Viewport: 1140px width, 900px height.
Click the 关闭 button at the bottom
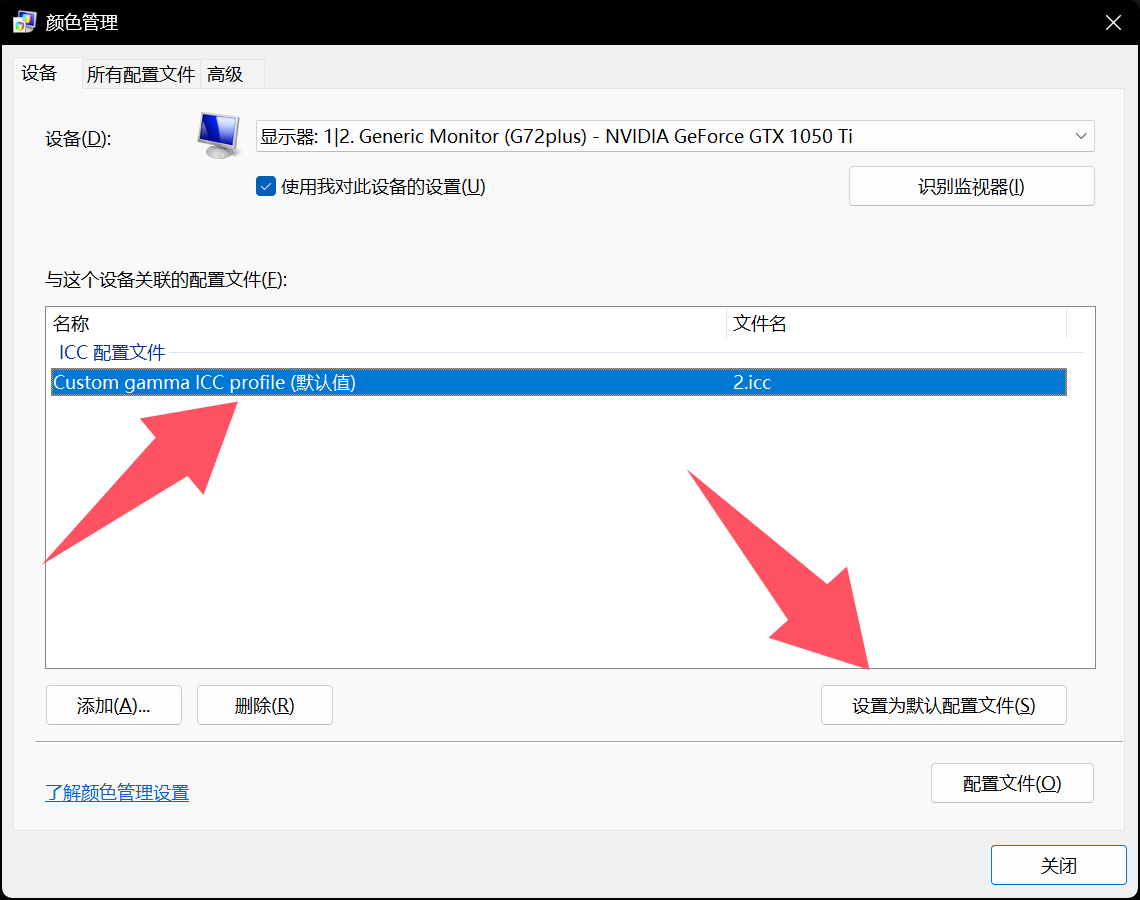click(1058, 865)
